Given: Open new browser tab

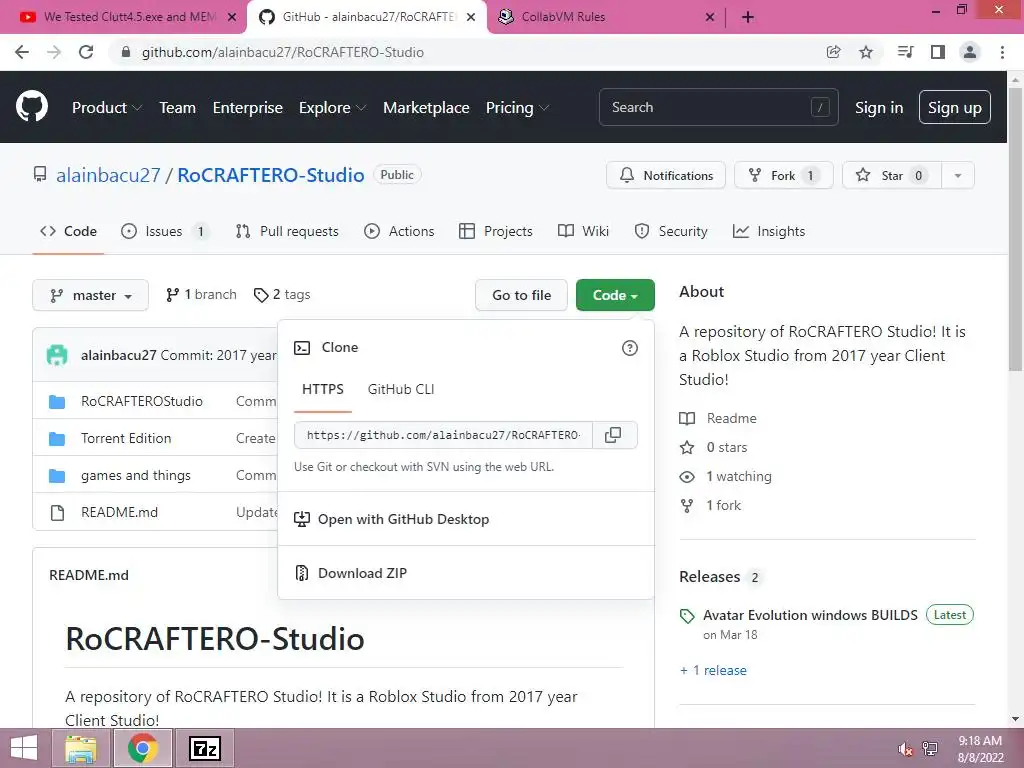Looking at the screenshot, I should coord(748,17).
